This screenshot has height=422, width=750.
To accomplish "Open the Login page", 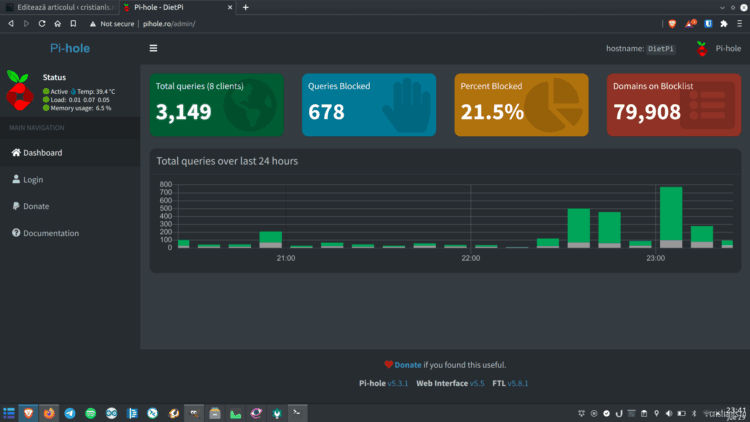I will [33, 180].
